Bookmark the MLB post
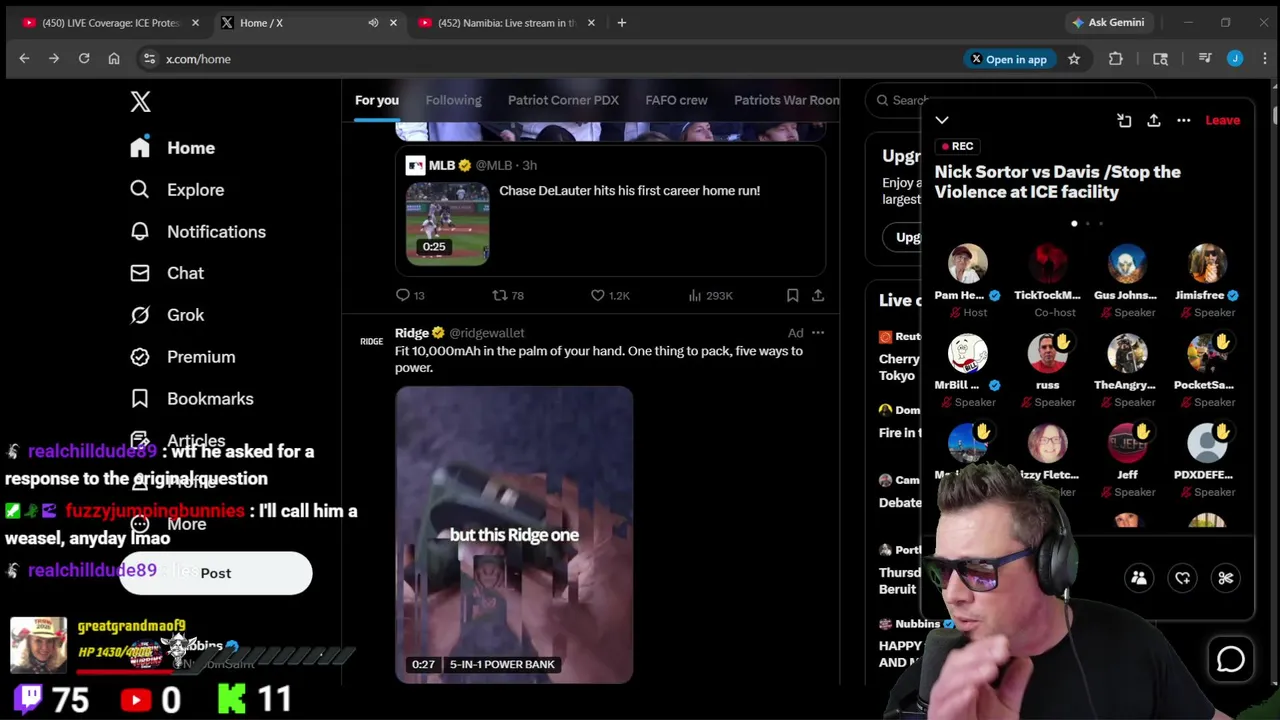 [x=792, y=295]
